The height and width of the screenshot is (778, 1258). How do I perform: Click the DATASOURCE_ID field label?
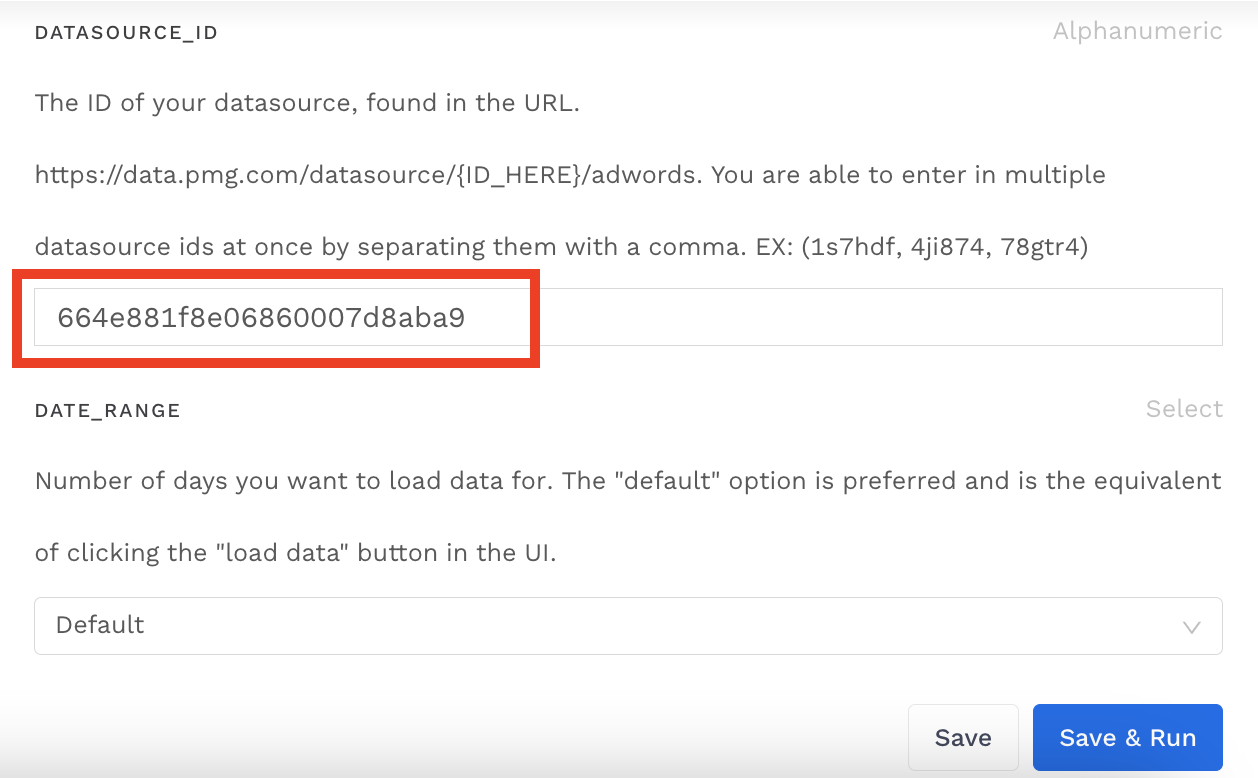tap(126, 32)
